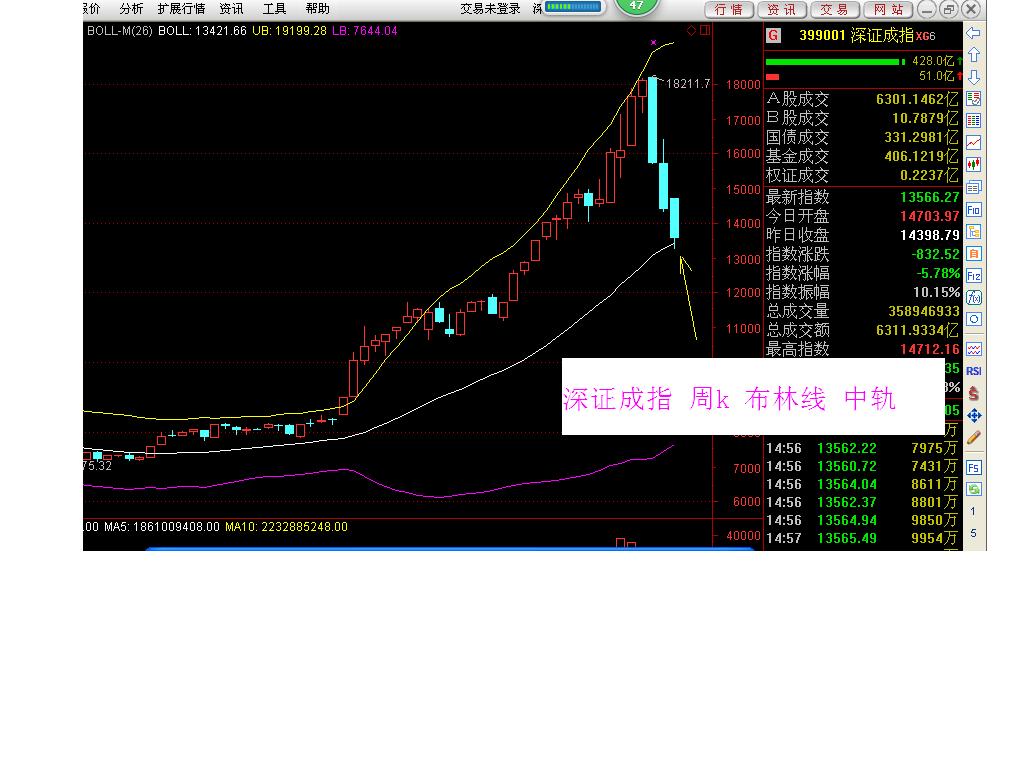
Task: Click the 交易 button at top right
Action: click(835, 9)
